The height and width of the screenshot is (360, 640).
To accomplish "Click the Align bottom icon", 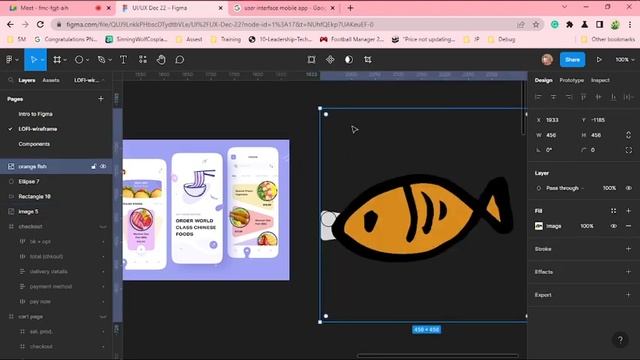I will tap(613, 97).
